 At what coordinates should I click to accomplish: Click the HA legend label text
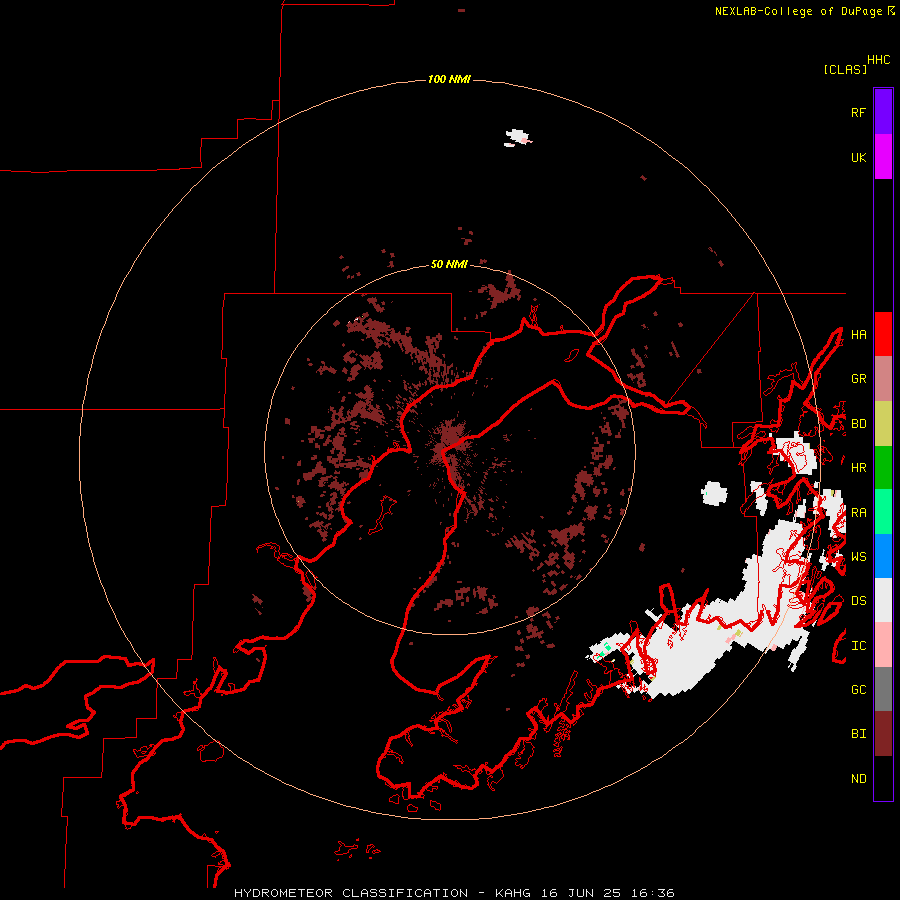(x=858, y=335)
